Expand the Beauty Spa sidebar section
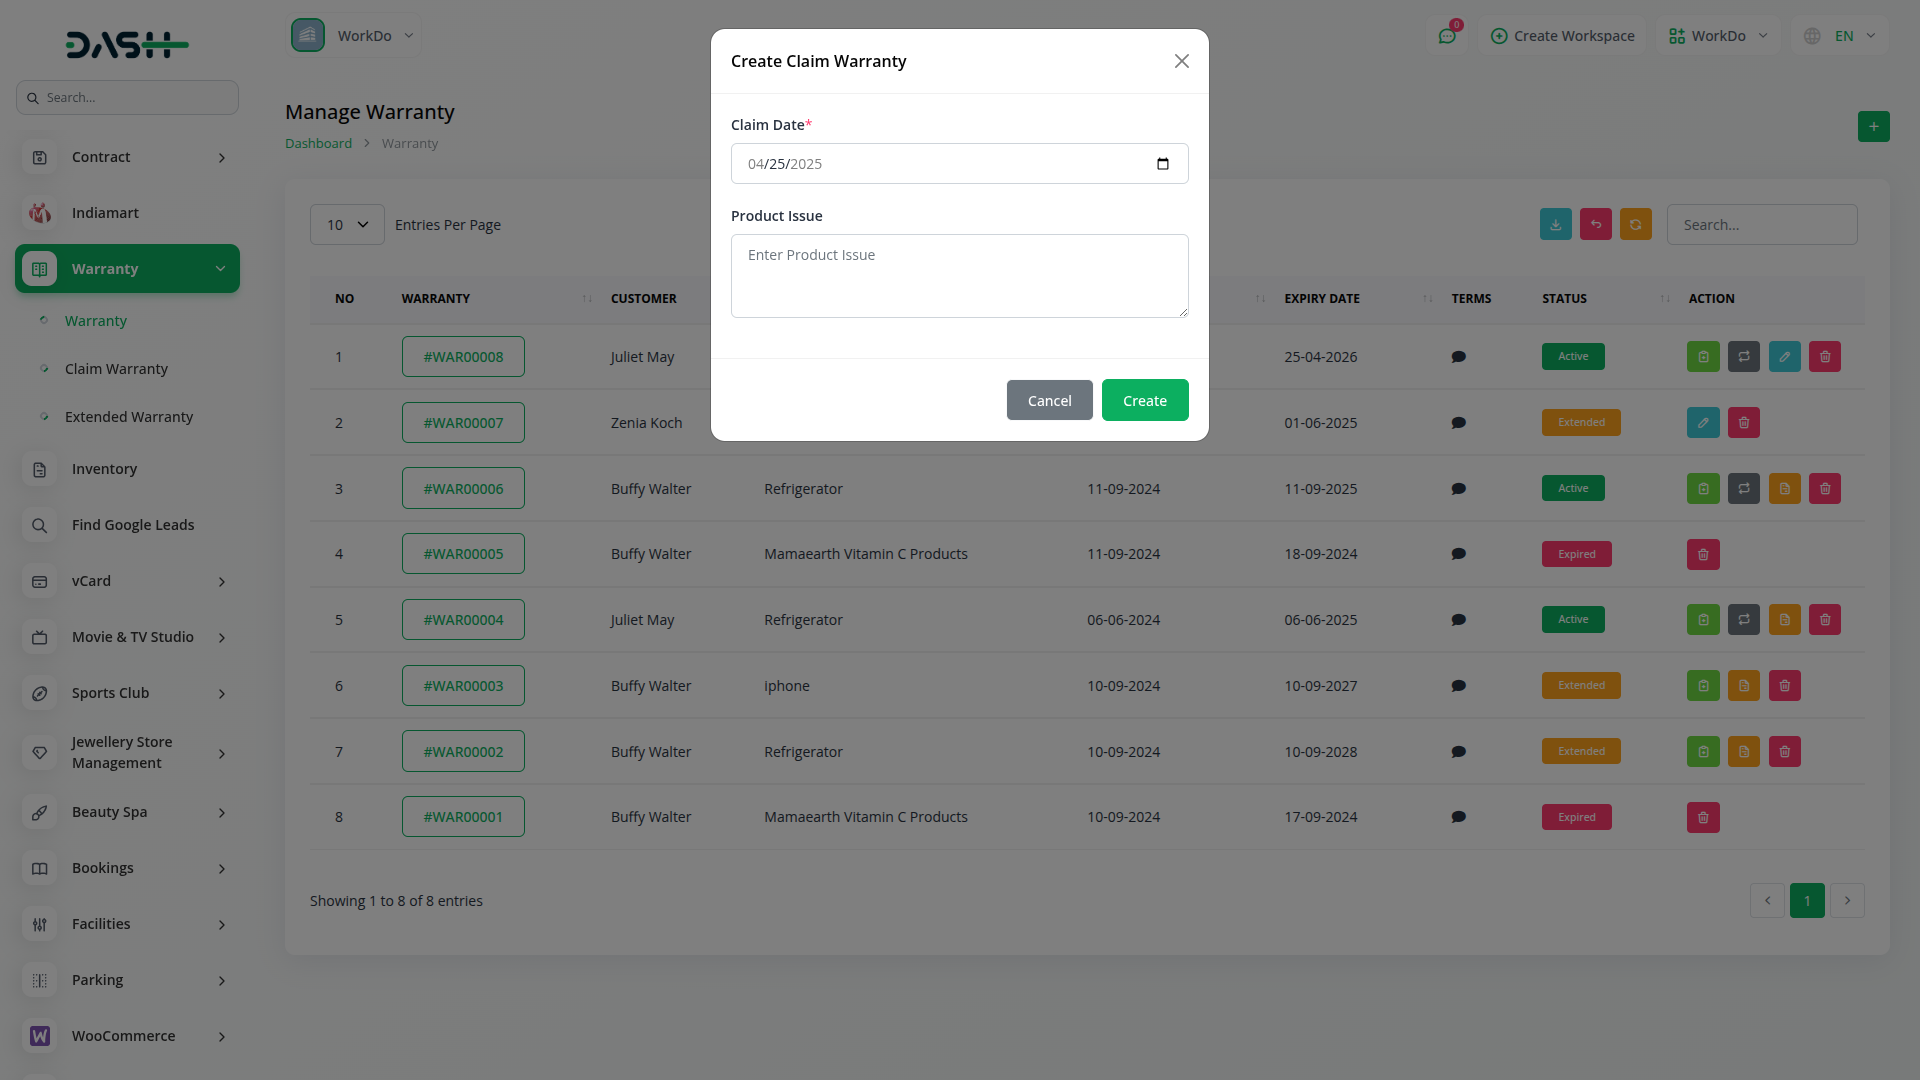1920x1080 pixels. 127,812
